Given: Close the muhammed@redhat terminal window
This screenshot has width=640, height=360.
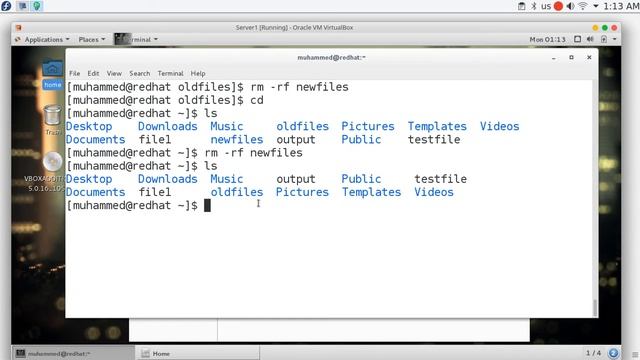Looking at the screenshot, I should pyautogui.click(x=589, y=58).
